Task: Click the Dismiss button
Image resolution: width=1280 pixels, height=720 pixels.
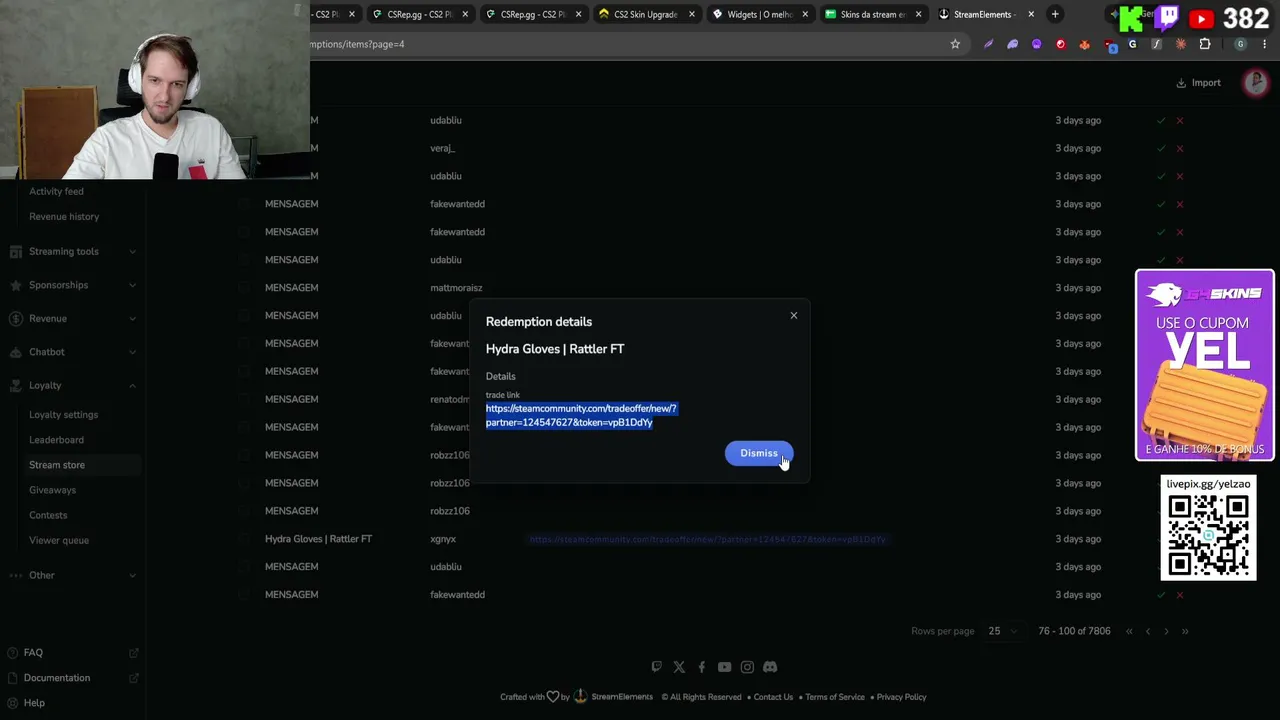Action: click(x=758, y=453)
